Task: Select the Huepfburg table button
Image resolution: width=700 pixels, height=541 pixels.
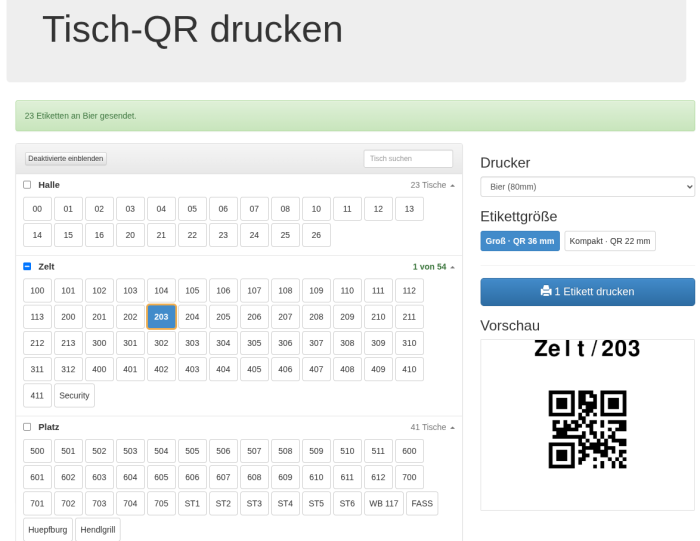Action: point(48,529)
